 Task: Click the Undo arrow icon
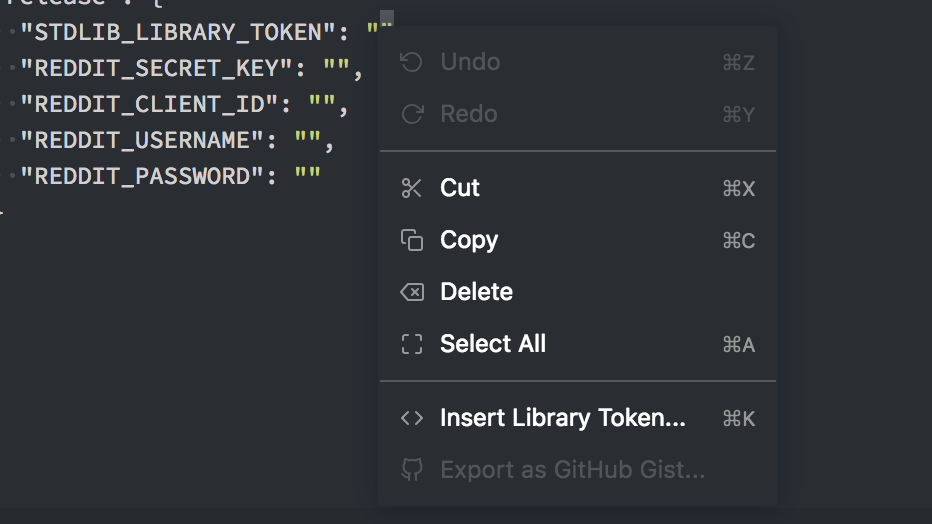[411, 62]
